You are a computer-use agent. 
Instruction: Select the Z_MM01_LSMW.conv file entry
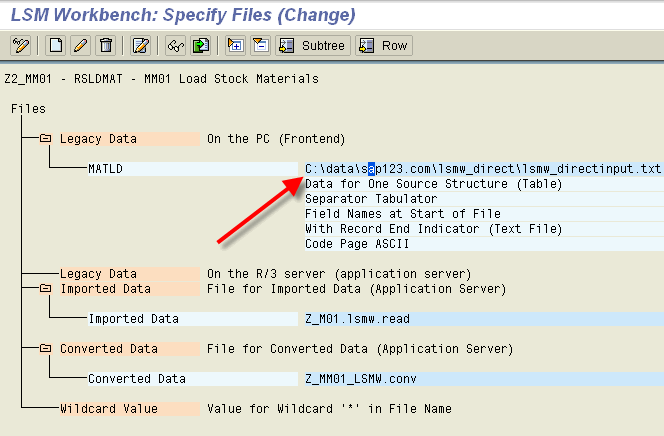point(484,379)
